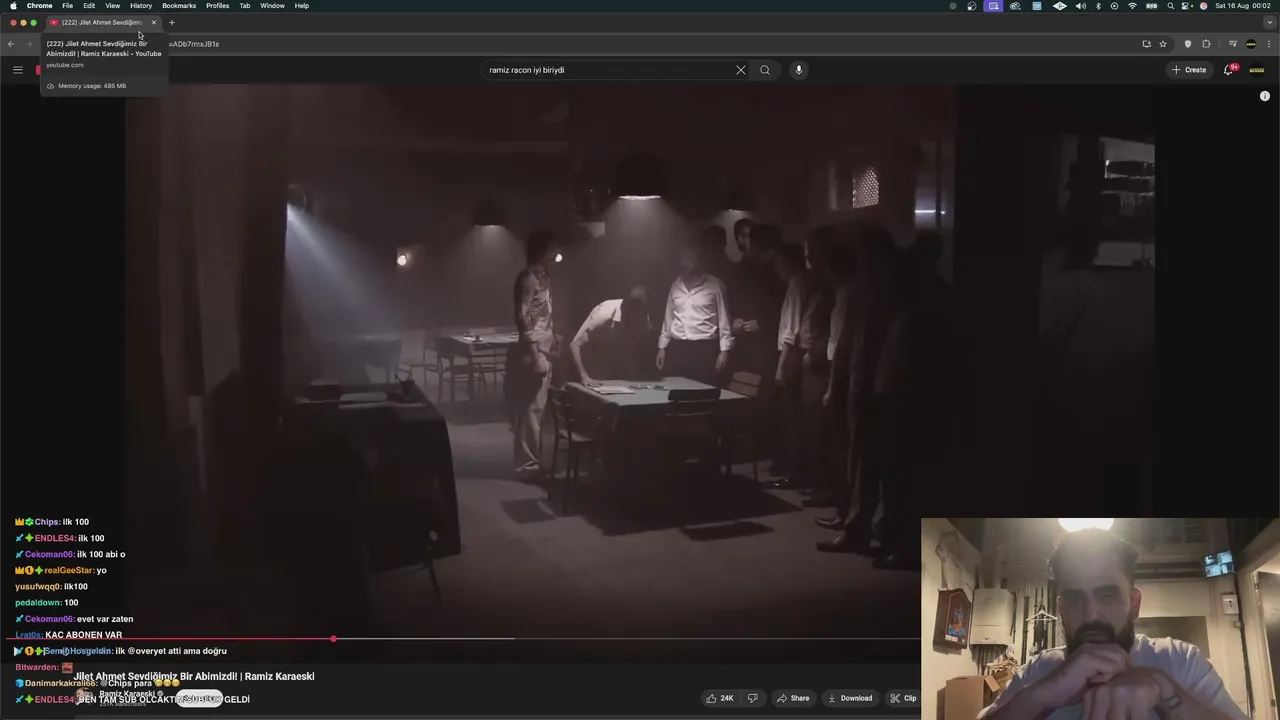Screen dimensions: 1280x720
Task: Click chat username yusufwqq0
Action: (x=38, y=586)
